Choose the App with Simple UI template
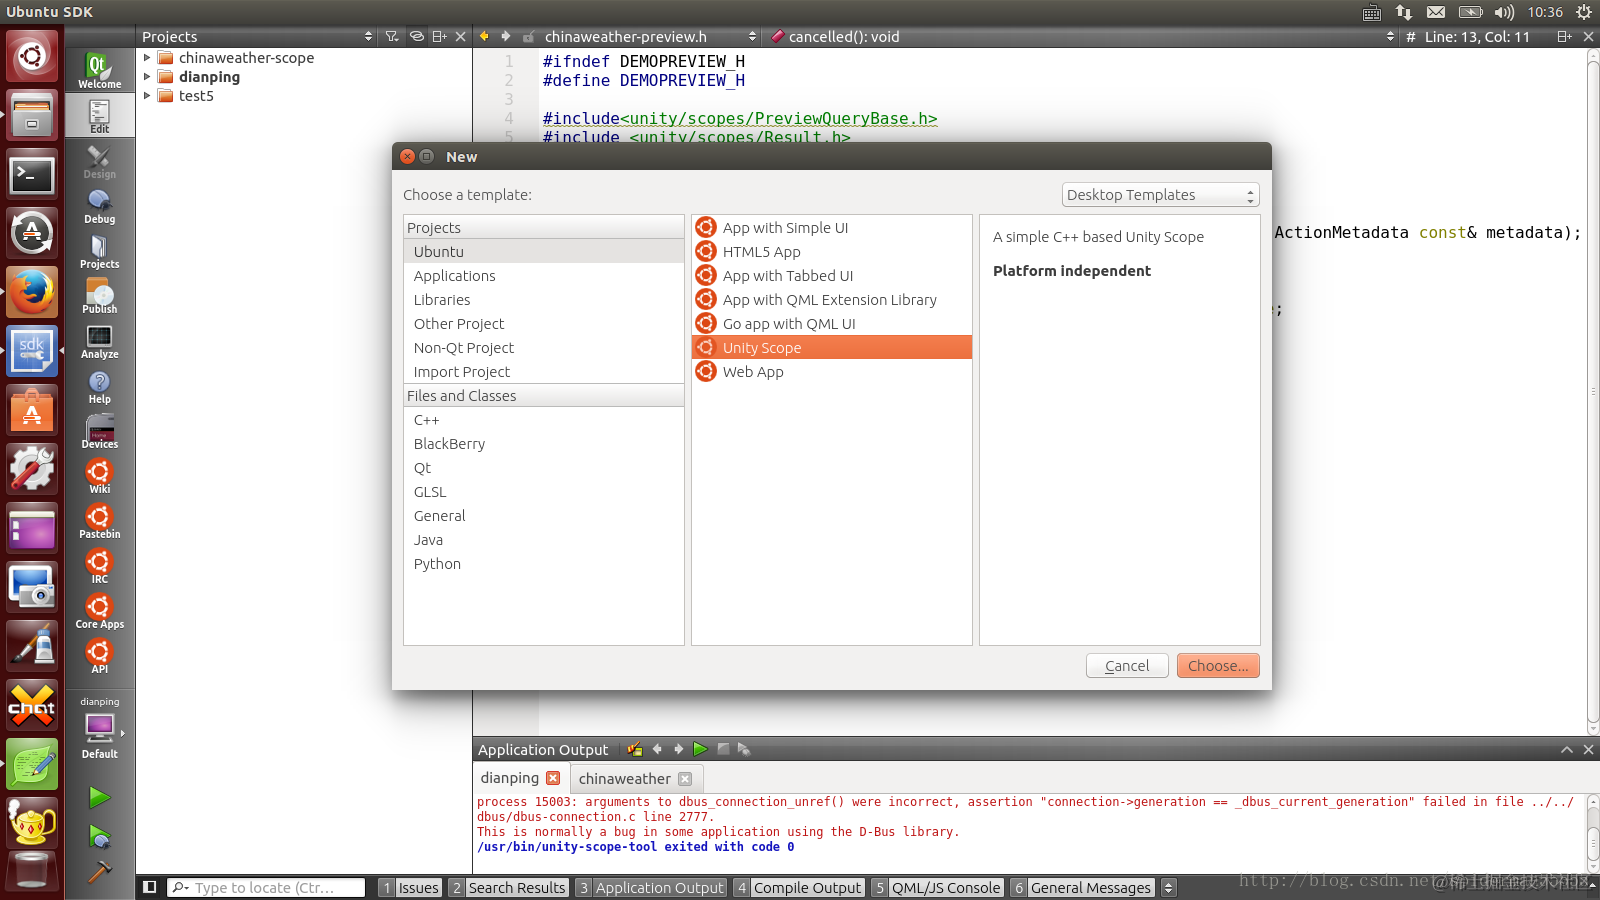This screenshot has width=1600, height=900. (x=832, y=228)
